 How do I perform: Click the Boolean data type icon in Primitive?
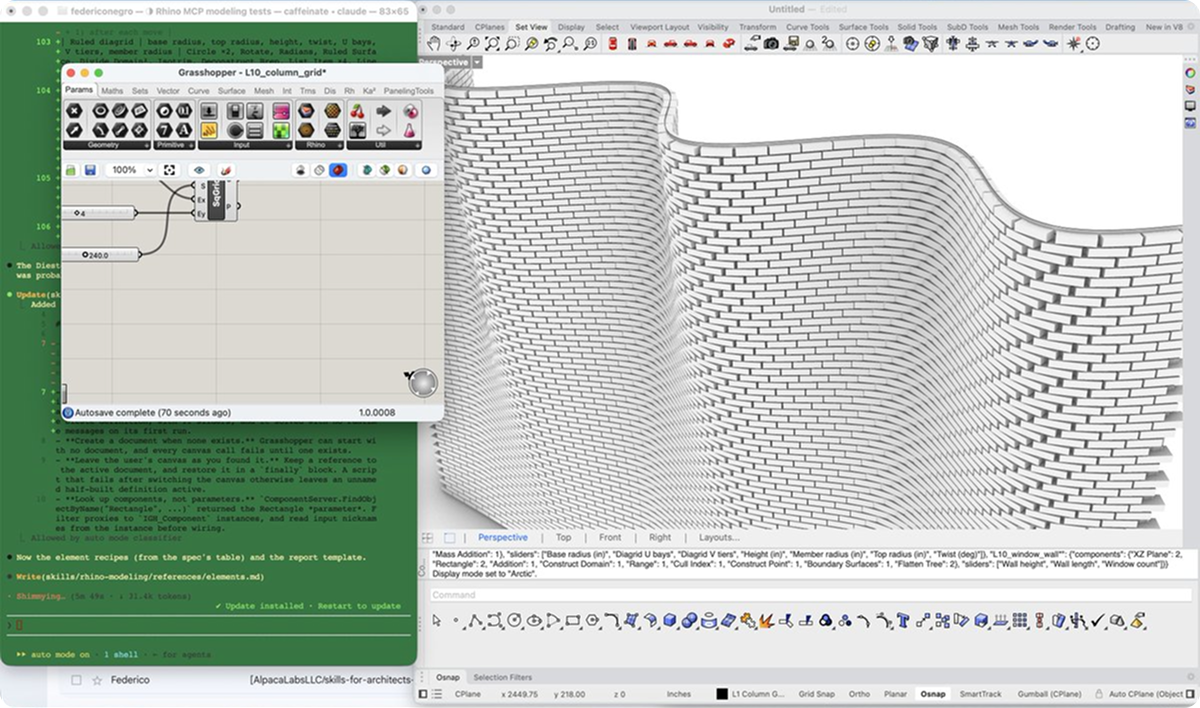[x=164, y=110]
